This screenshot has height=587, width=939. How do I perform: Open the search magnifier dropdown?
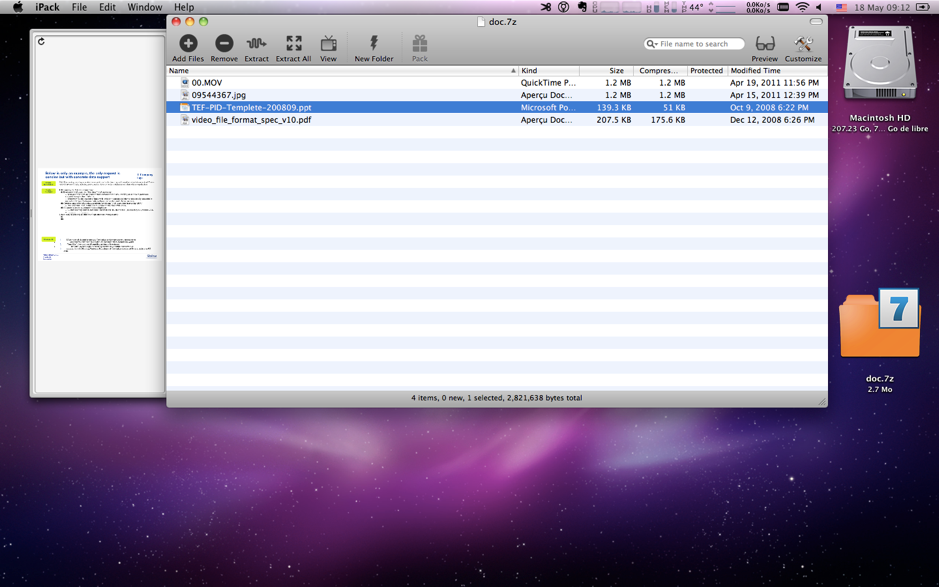652,44
